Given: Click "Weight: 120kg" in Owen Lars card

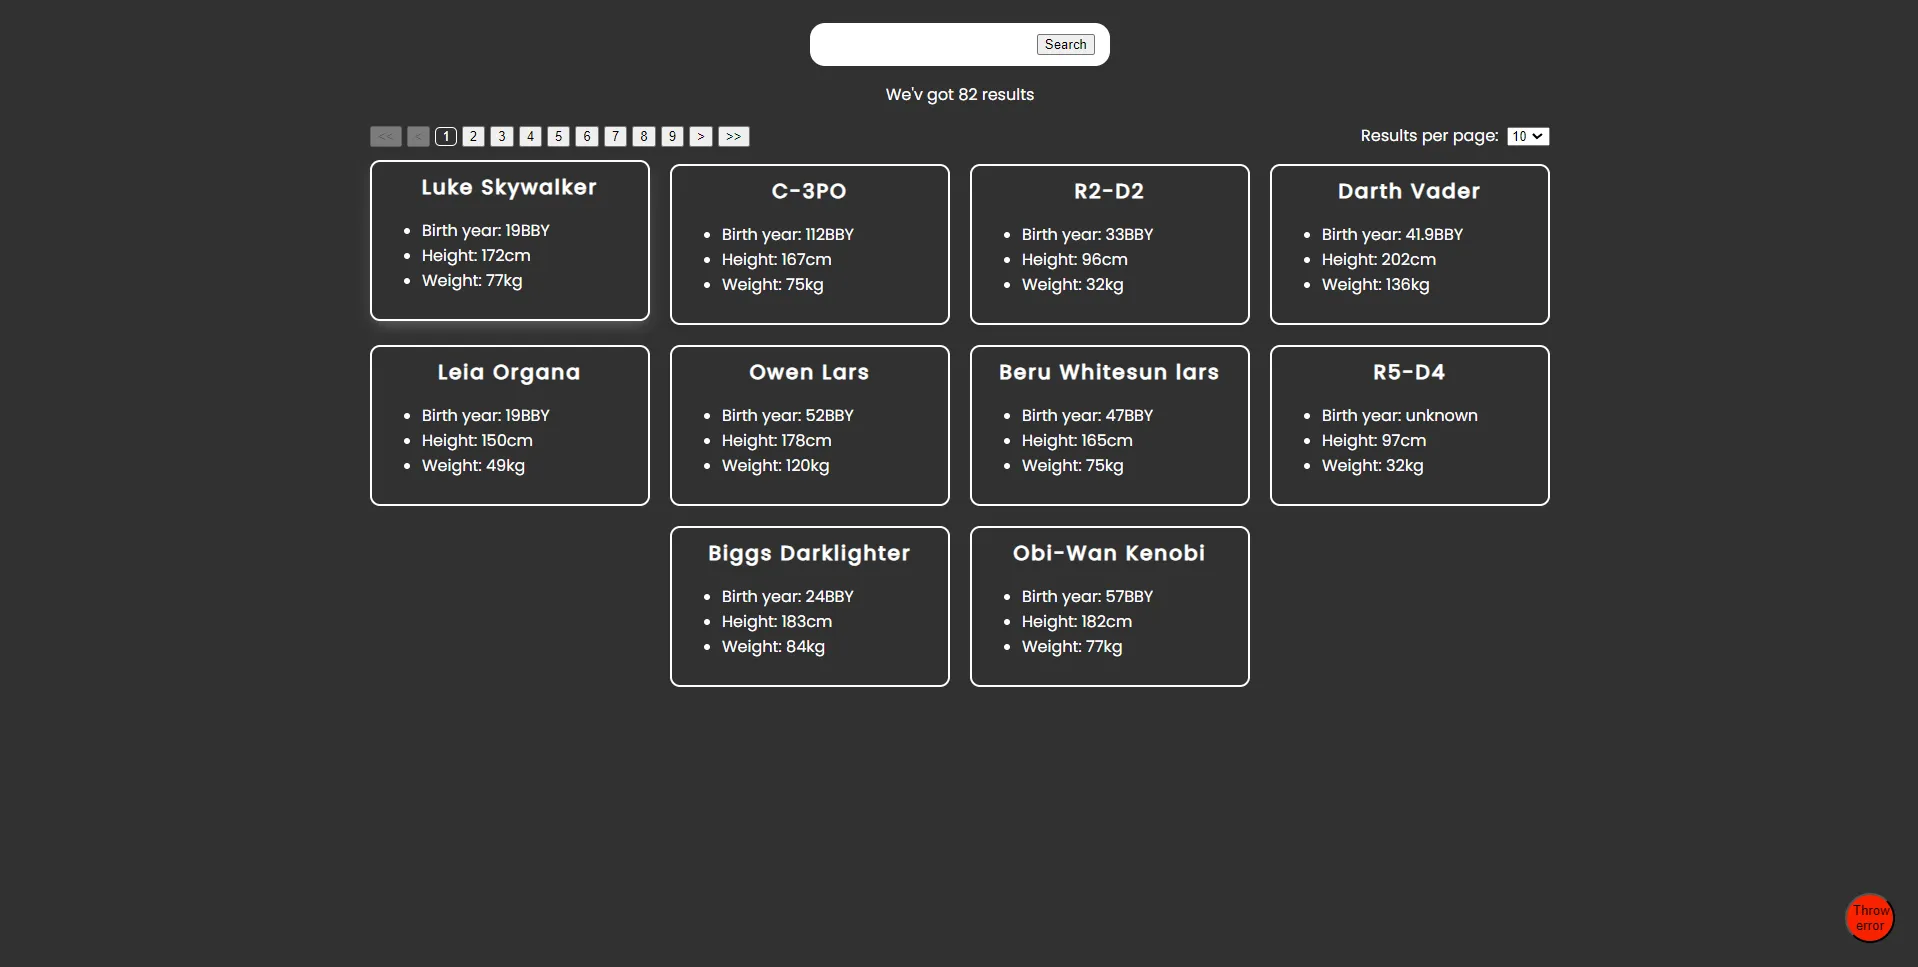Looking at the screenshot, I should [x=776, y=465].
